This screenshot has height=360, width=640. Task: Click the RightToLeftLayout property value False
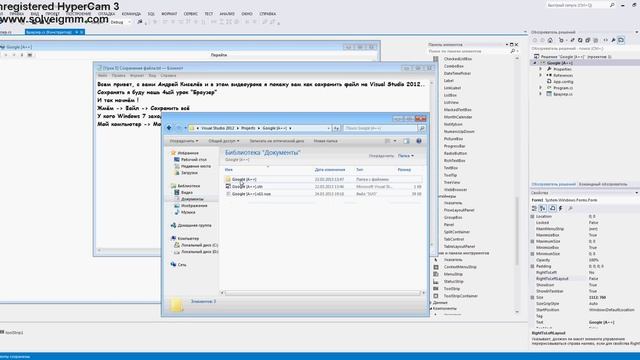(x=593, y=279)
